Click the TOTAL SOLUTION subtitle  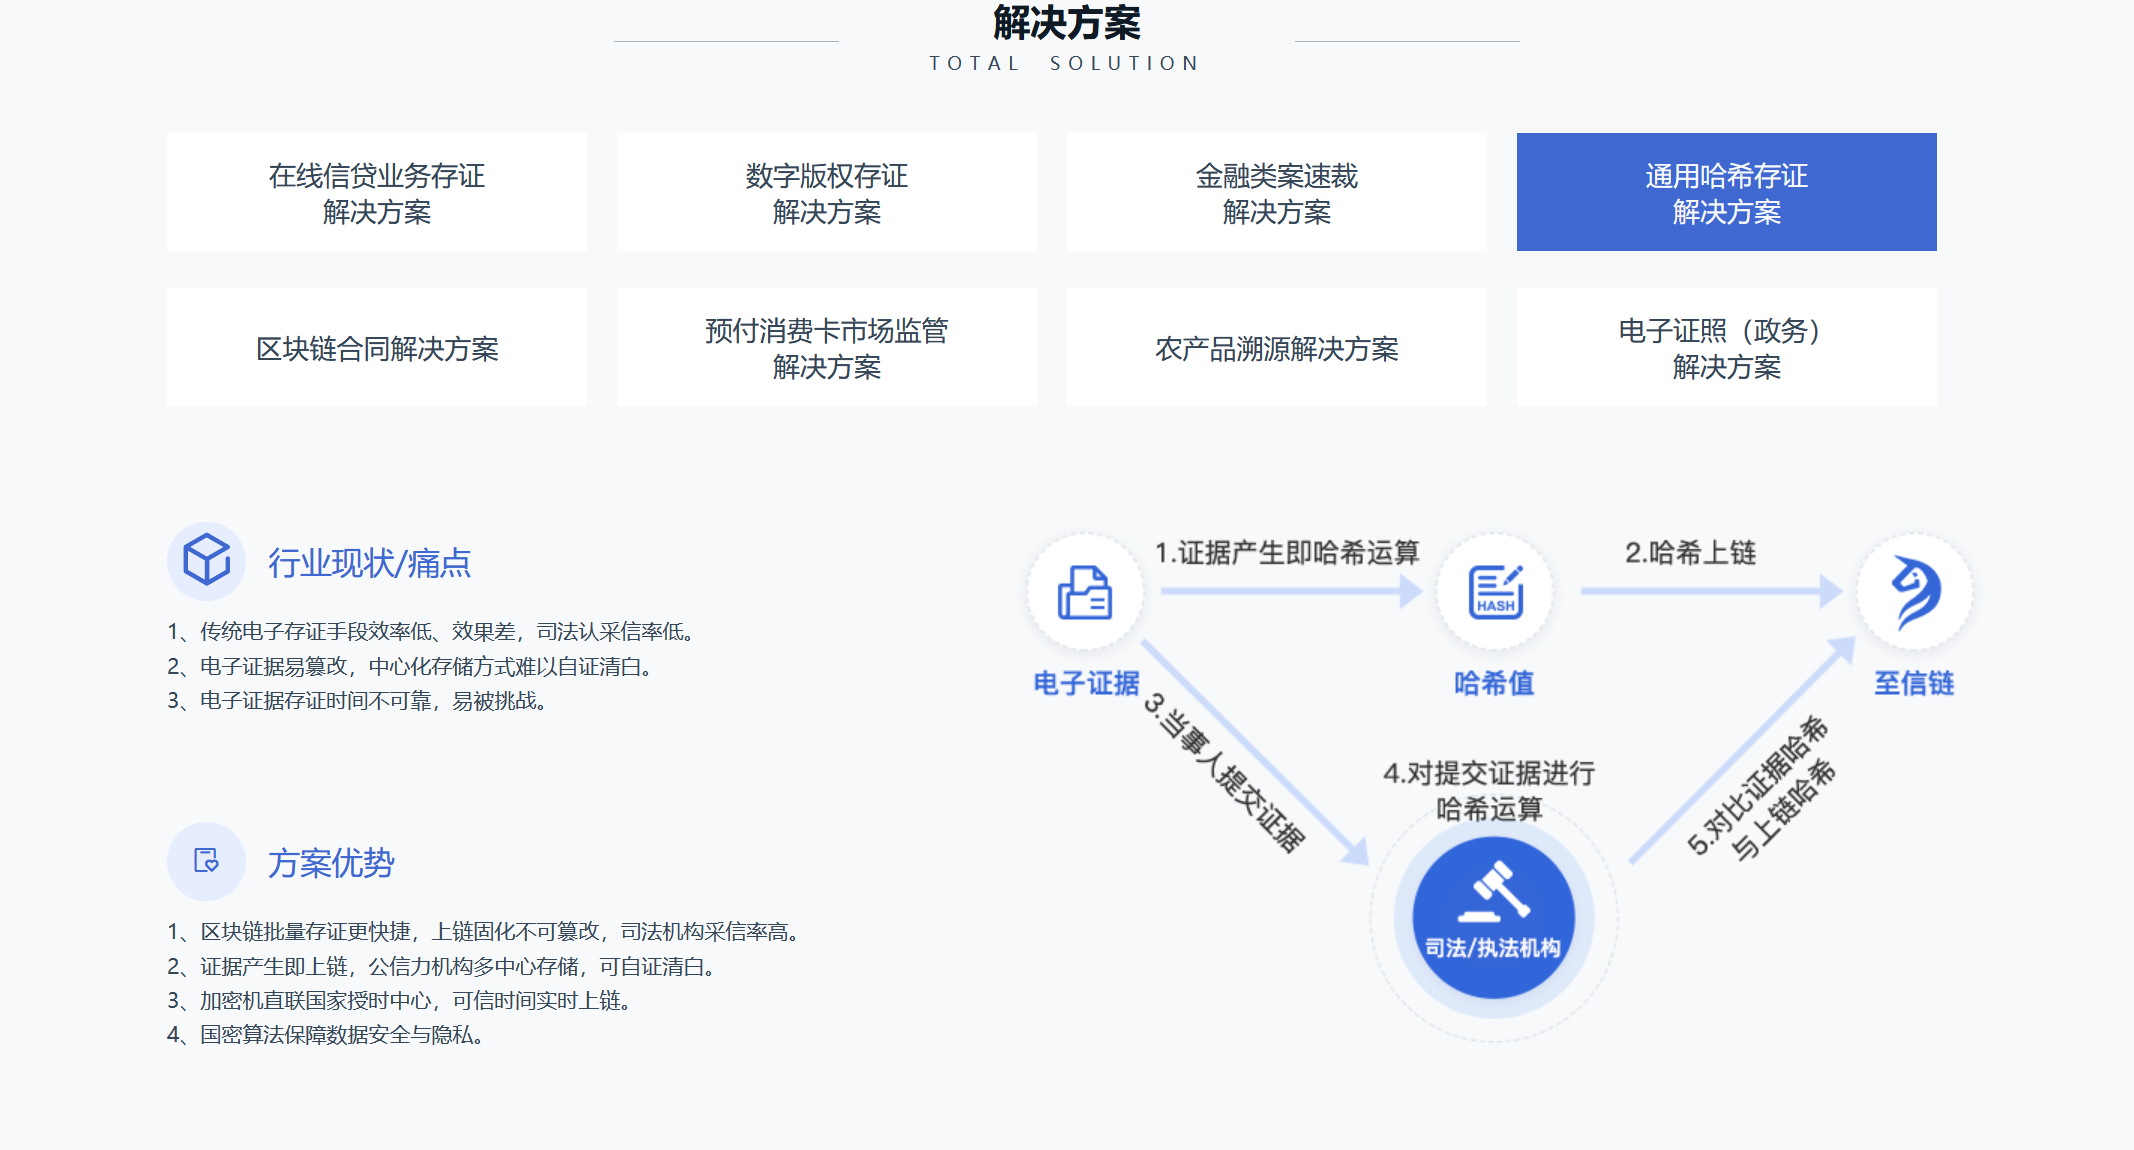click(x=1066, y=63)
